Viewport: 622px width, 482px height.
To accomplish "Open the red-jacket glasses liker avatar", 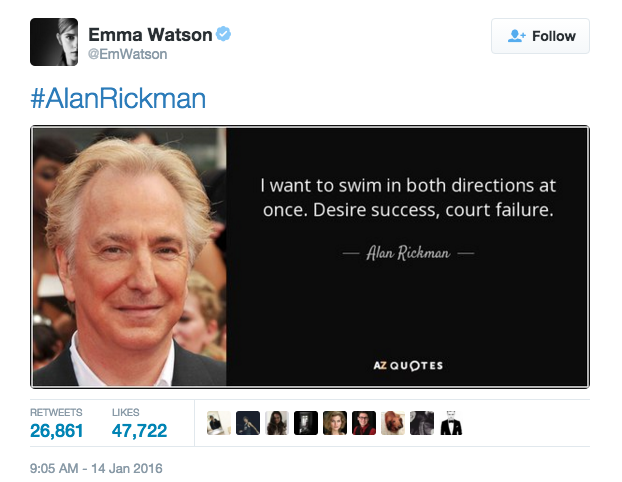I will coord(364,423).
